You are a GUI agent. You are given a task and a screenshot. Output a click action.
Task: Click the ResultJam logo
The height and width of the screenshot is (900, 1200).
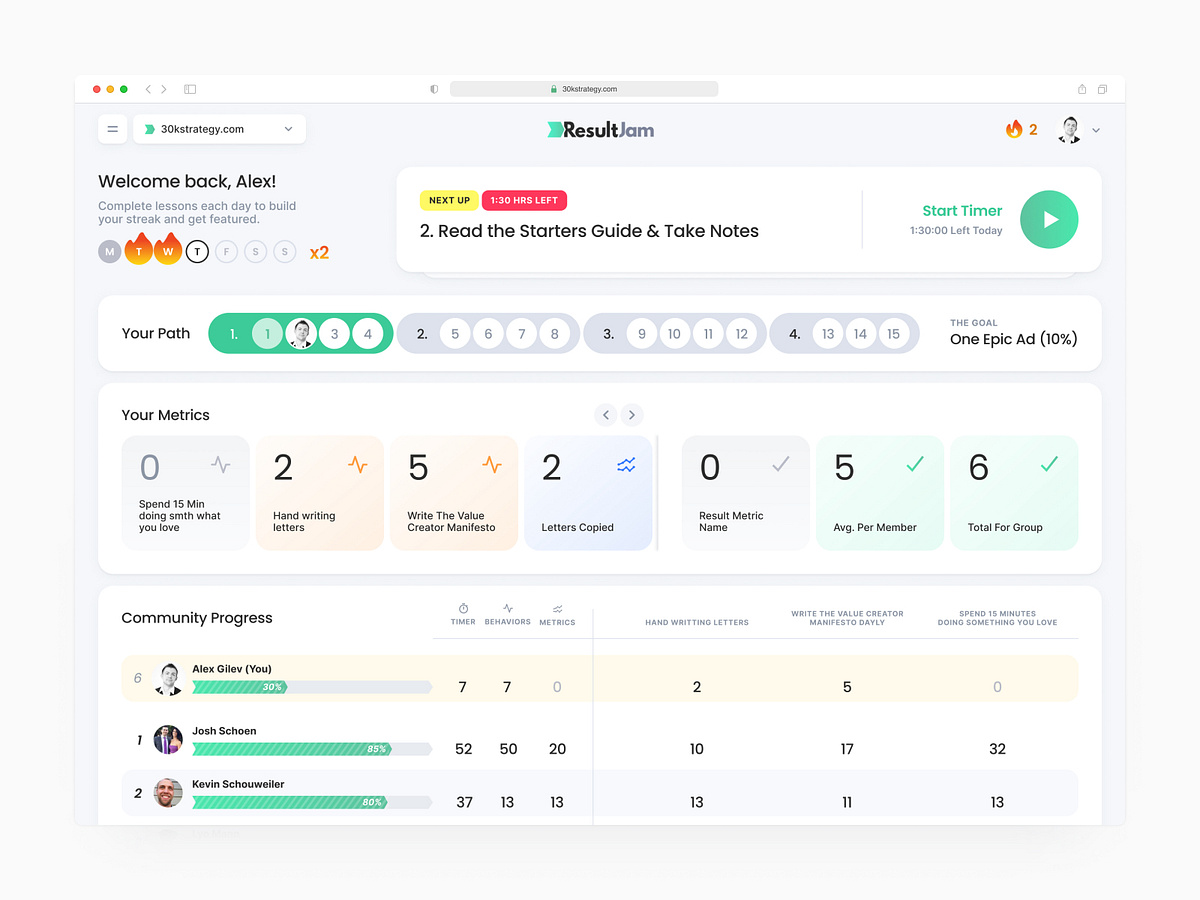point(600,129)
